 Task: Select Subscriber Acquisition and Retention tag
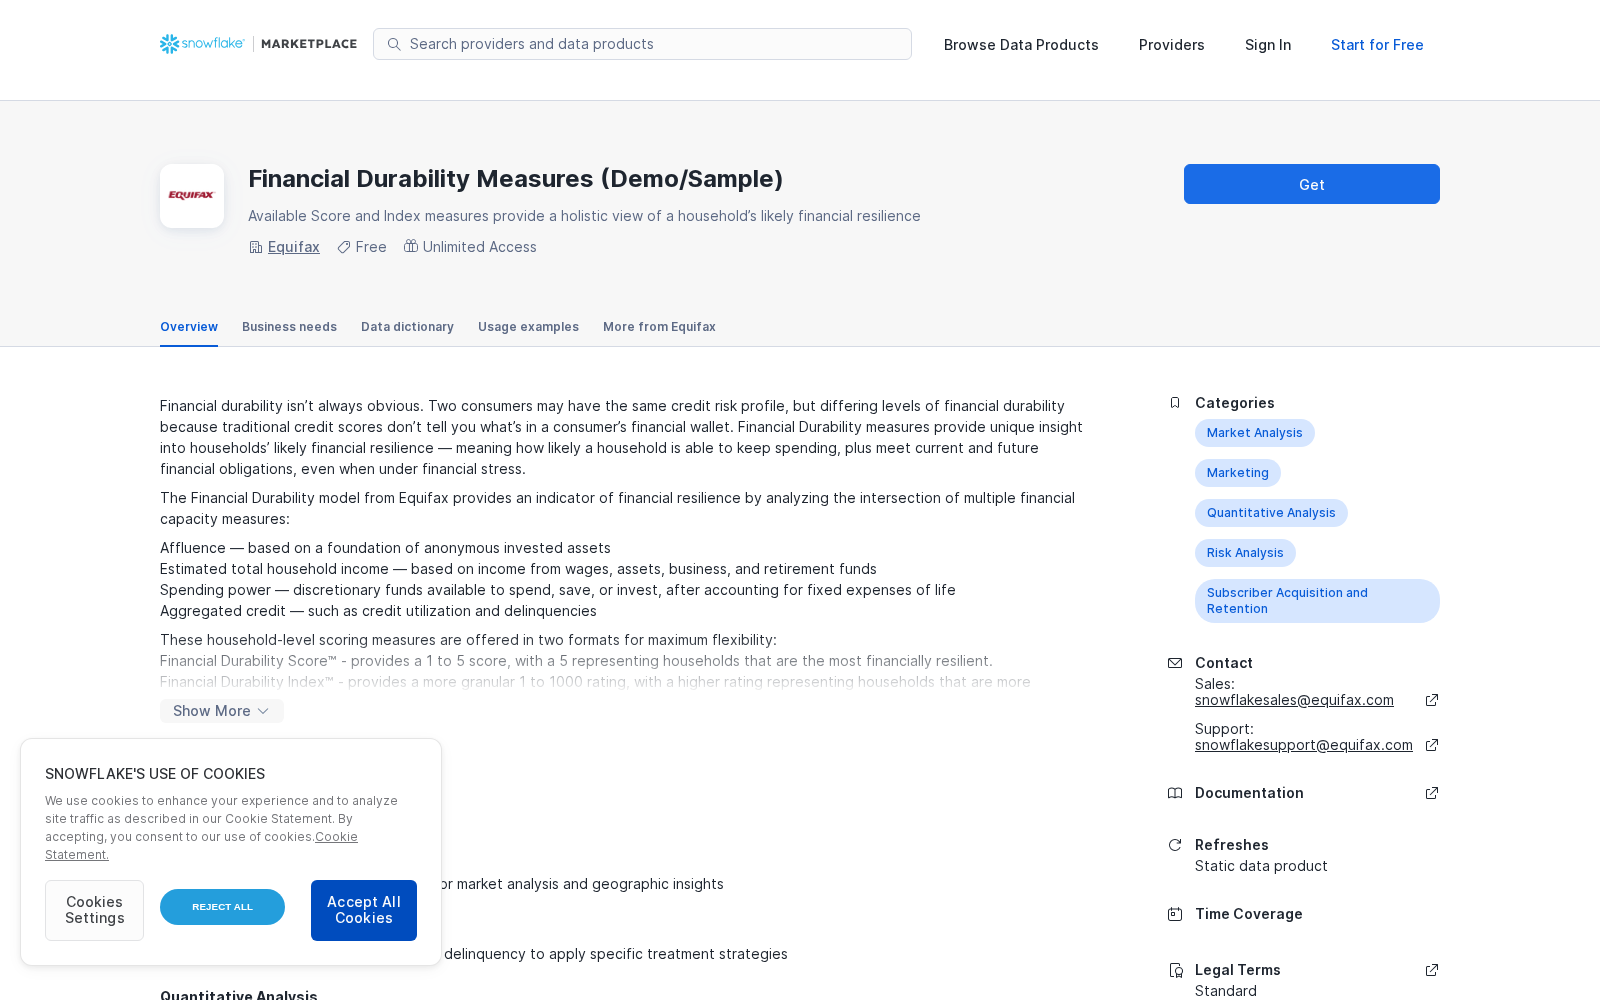coord(1317,601)
